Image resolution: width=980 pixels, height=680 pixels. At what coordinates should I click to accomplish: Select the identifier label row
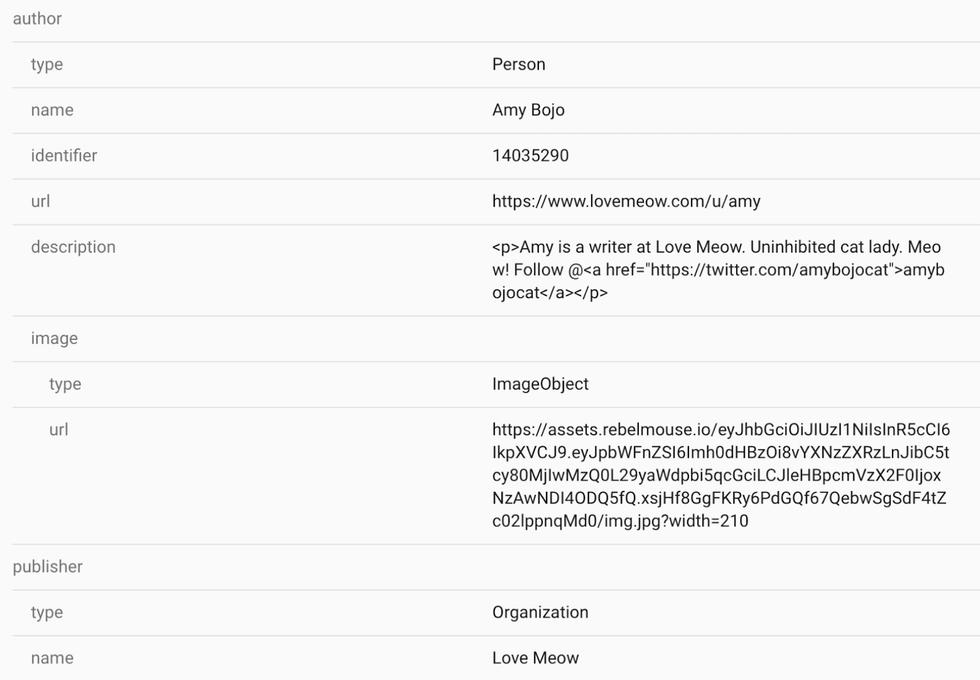pyautogui.click(x=63, y=156)
